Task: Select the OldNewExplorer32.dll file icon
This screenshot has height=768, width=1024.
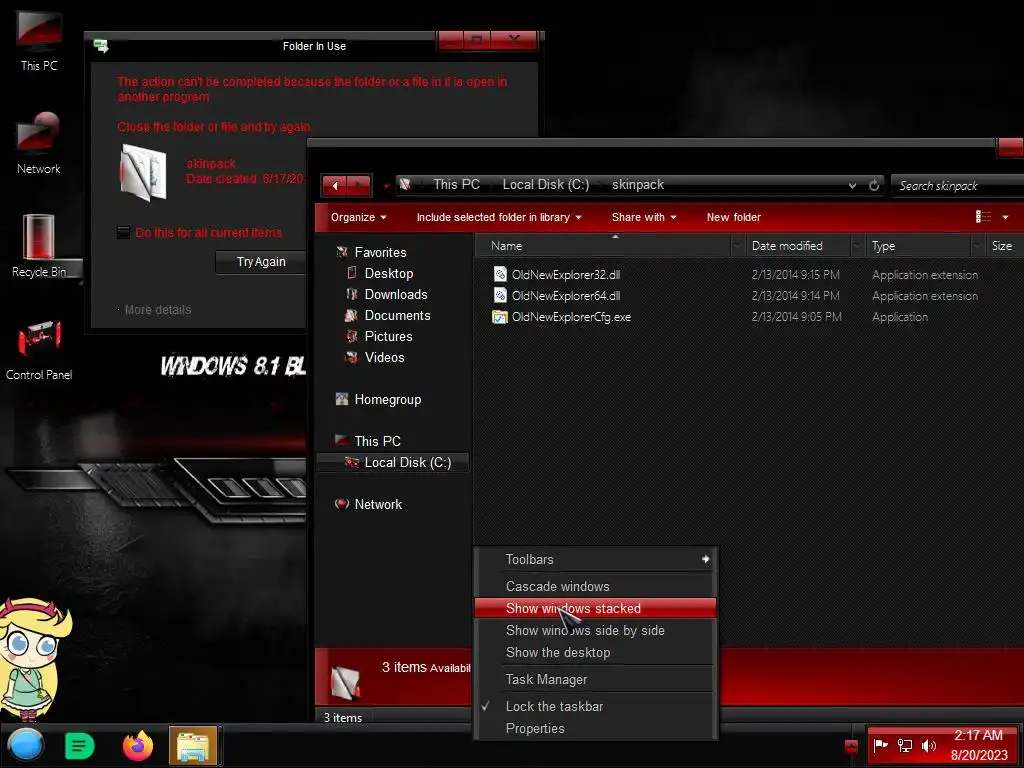Action: click(500, 274)
